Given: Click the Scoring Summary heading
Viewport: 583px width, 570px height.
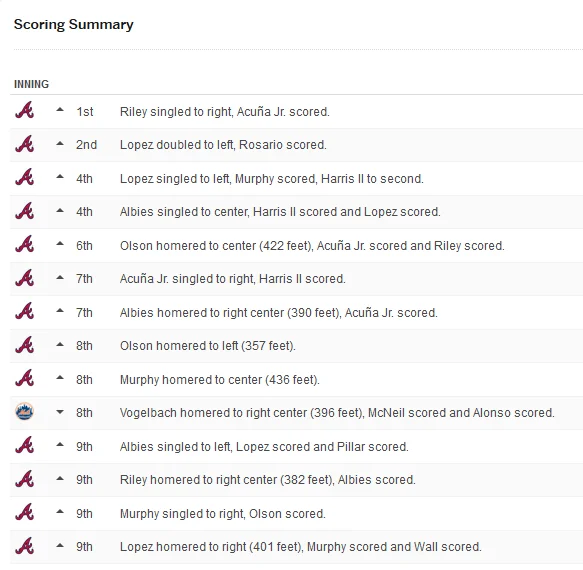Looking at the screenshot, I should tap(74, 25).
